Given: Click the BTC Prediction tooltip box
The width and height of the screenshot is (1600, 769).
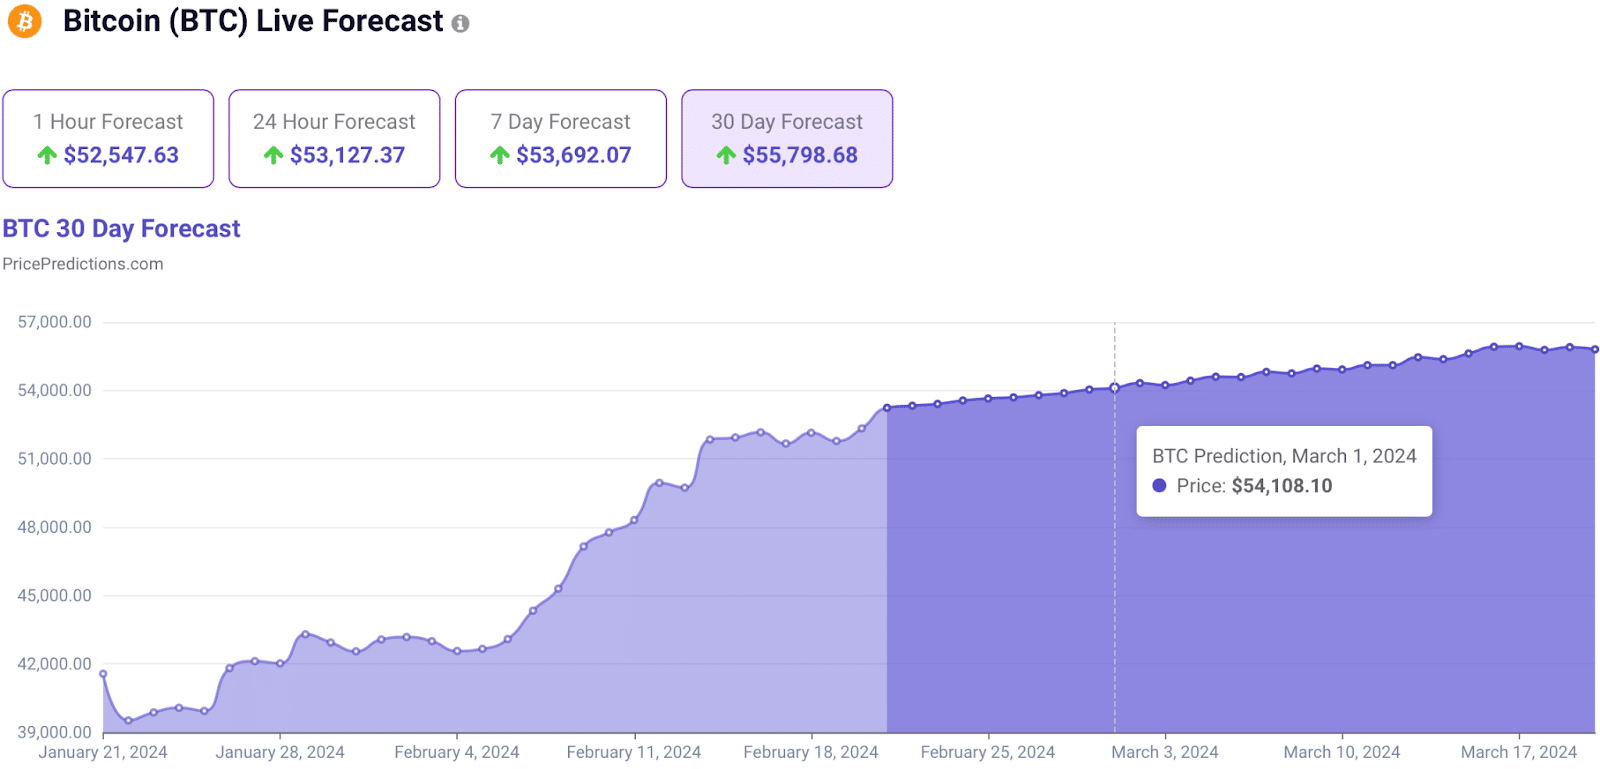Looking at the screenshot, I should click(x=1284, y=471).
